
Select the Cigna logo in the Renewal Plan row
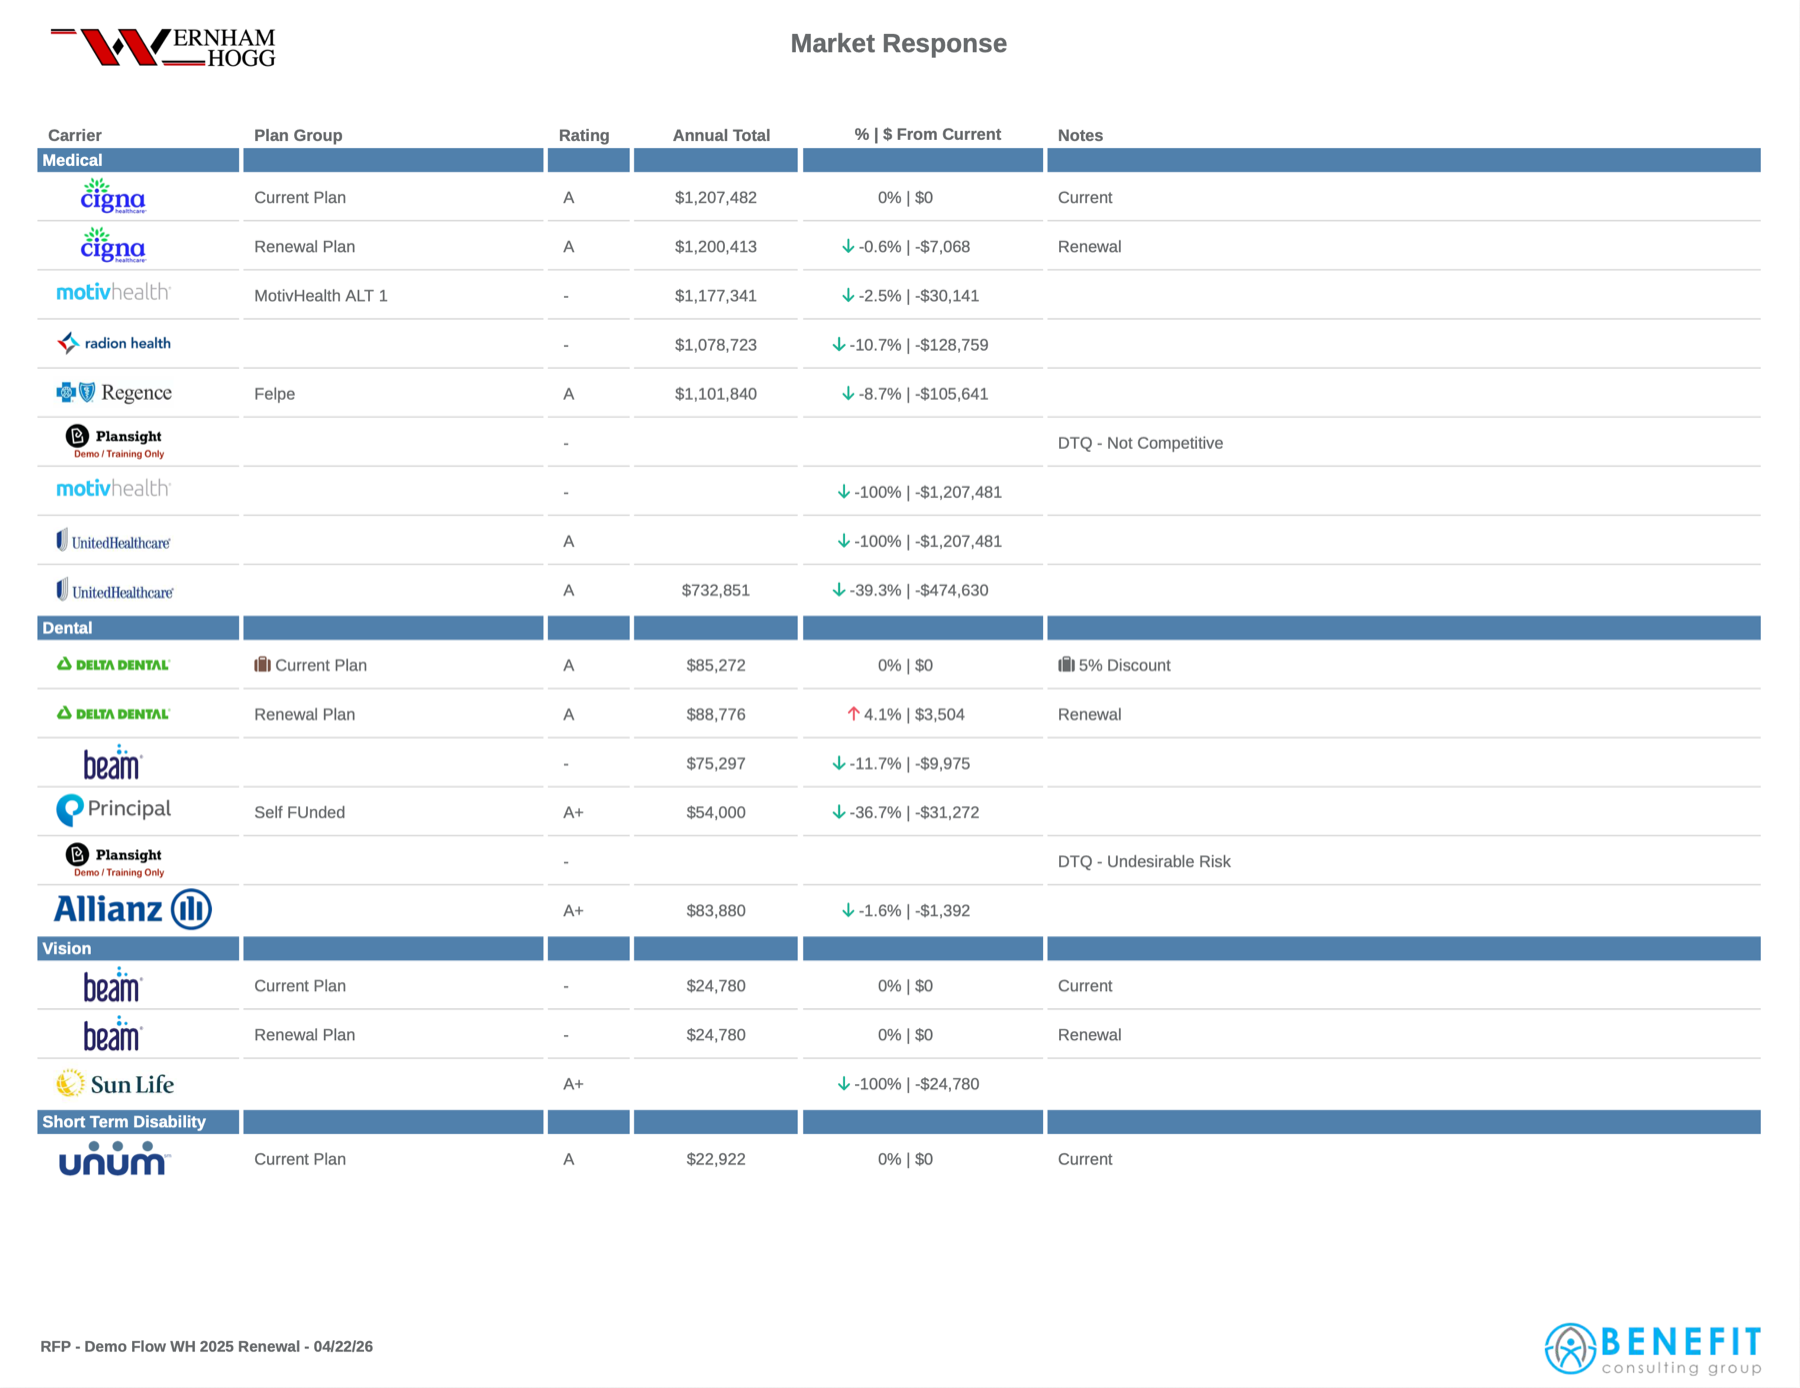[x=113, y=246]
